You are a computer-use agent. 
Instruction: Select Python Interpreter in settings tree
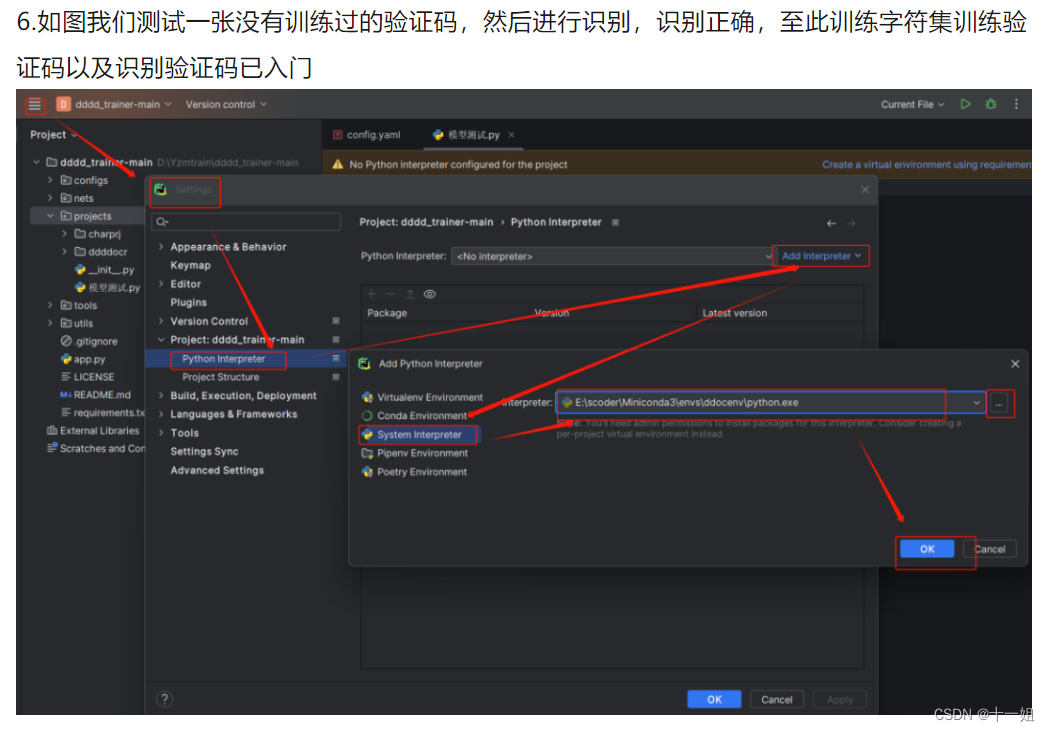[x=224, y=359]
